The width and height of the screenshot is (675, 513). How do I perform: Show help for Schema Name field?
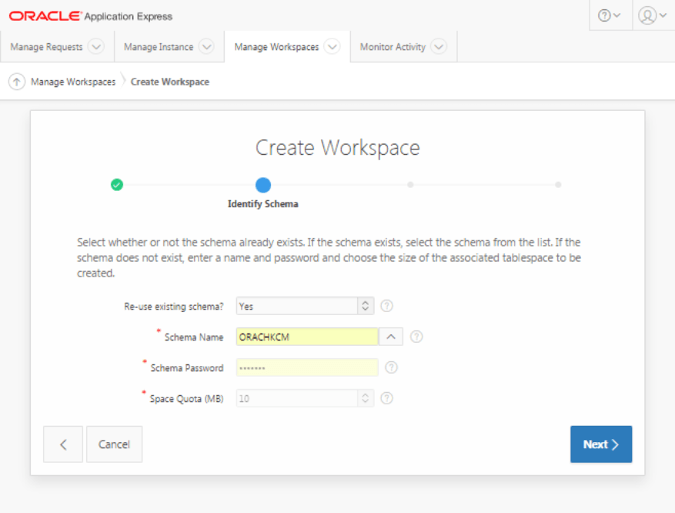[x=416, y=337]
